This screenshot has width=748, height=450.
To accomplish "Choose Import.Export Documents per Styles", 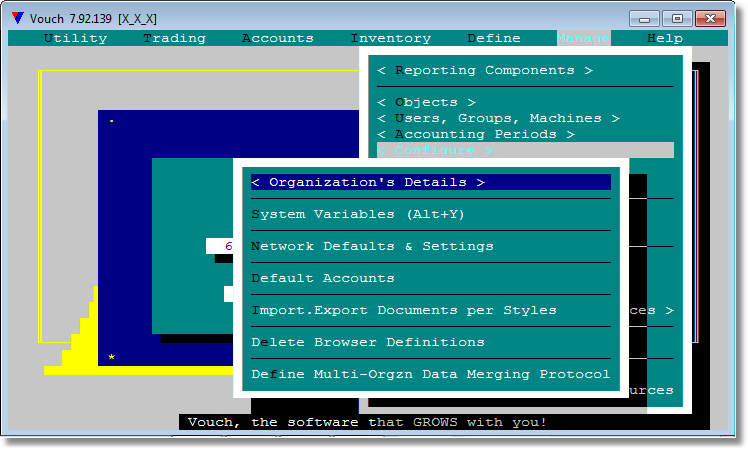I will pos(404,310).
